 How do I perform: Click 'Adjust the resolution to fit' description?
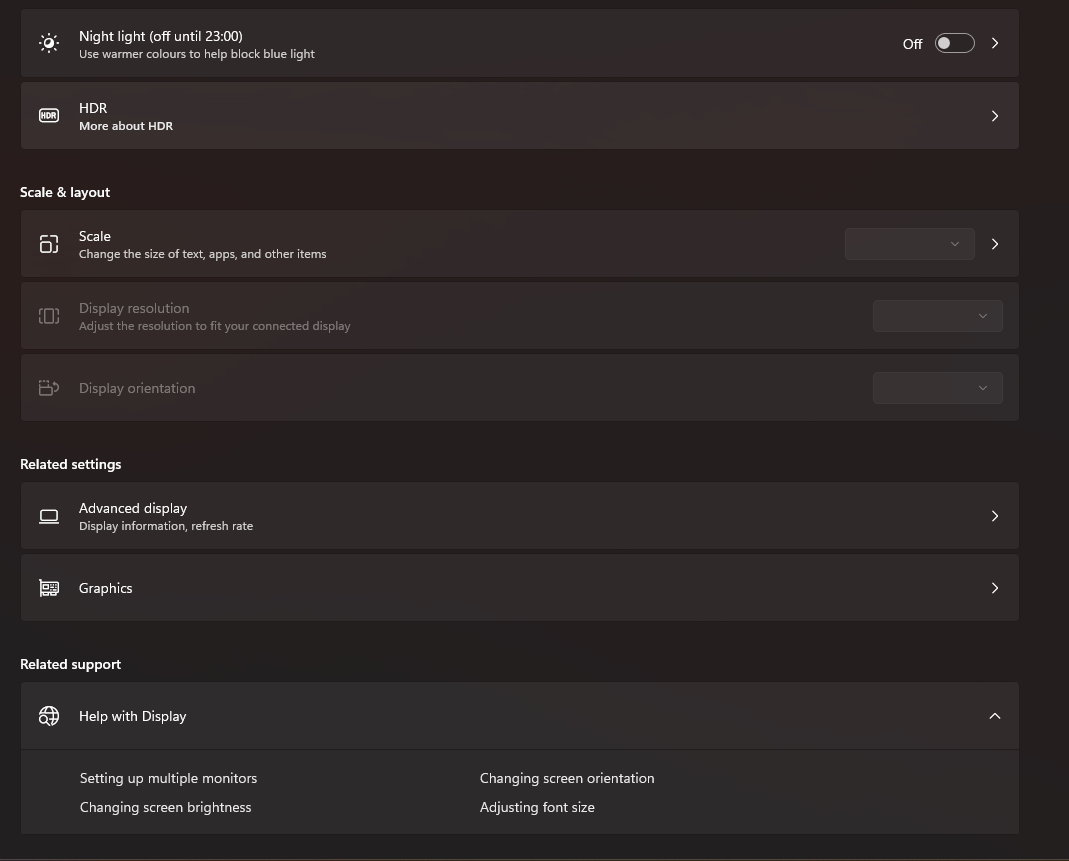point(215,326)
